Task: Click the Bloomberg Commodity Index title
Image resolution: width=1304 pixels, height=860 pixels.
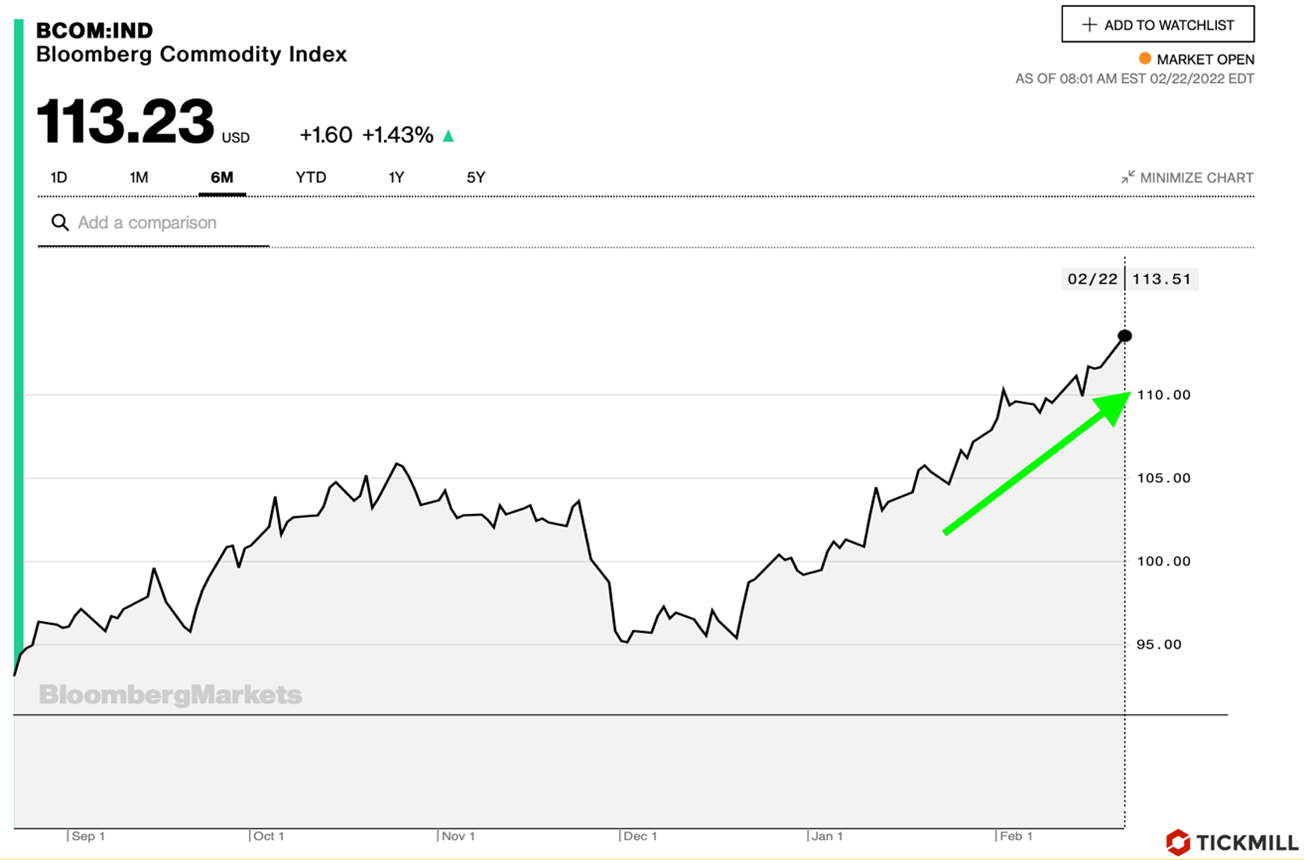Action: 192,54
